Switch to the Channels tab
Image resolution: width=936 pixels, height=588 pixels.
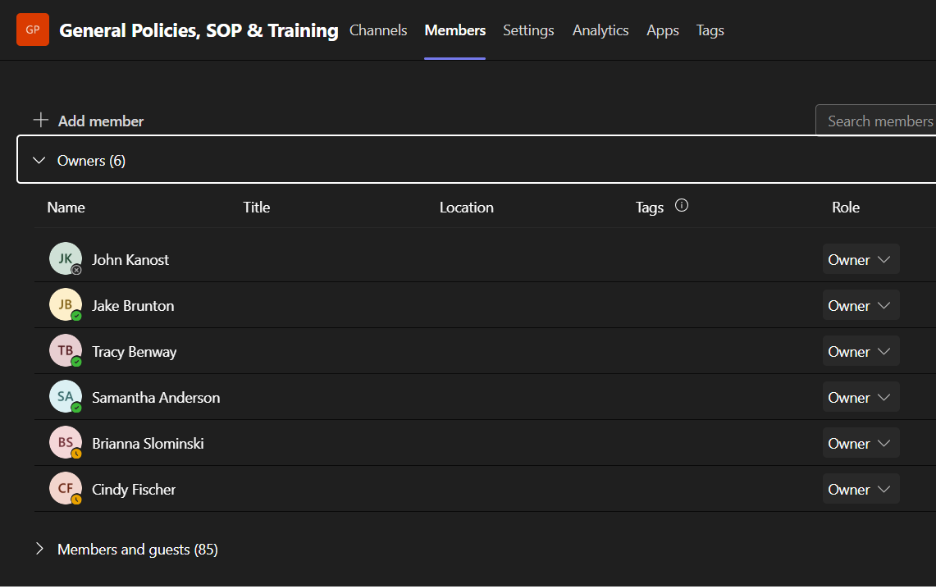tap(378, 30)
